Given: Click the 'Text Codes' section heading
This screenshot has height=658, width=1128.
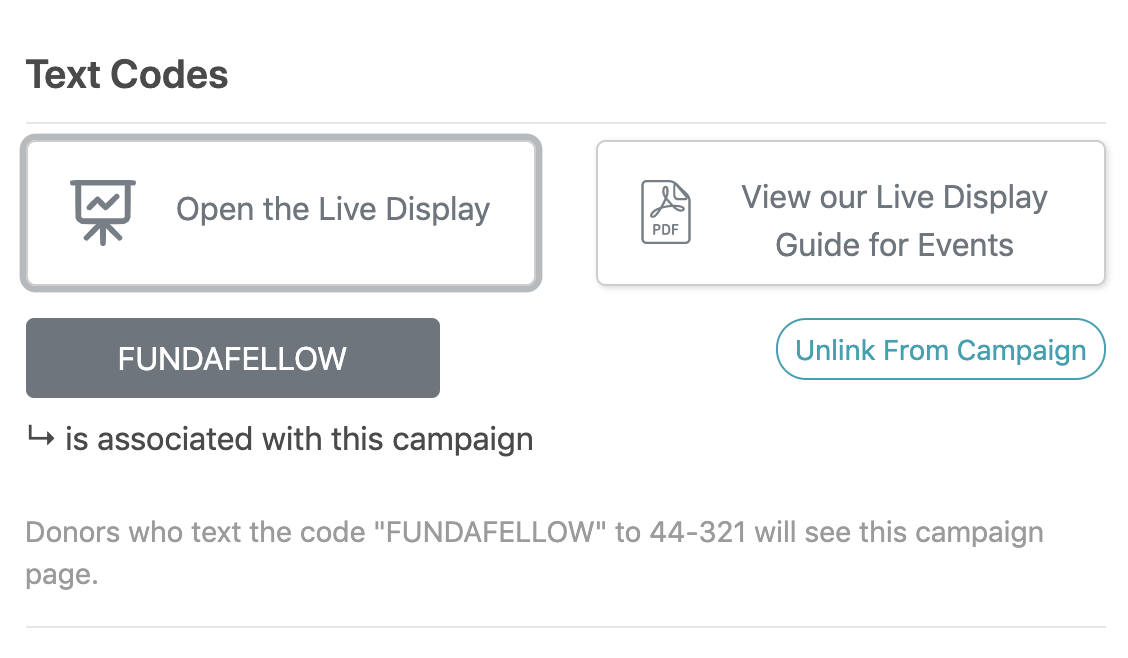Looking at the screenshot, I should coord(127,74).
